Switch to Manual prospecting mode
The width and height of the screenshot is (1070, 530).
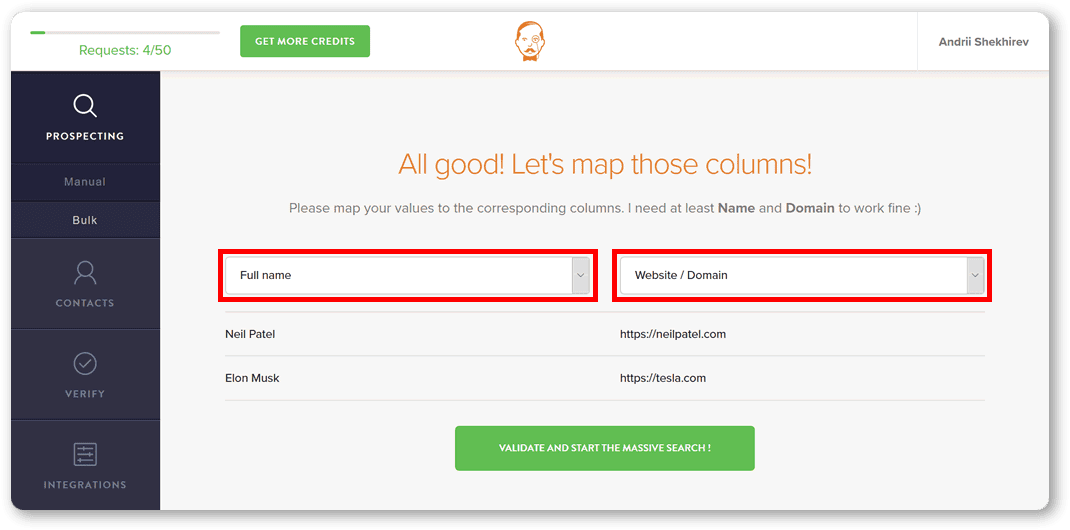point(85,182)
